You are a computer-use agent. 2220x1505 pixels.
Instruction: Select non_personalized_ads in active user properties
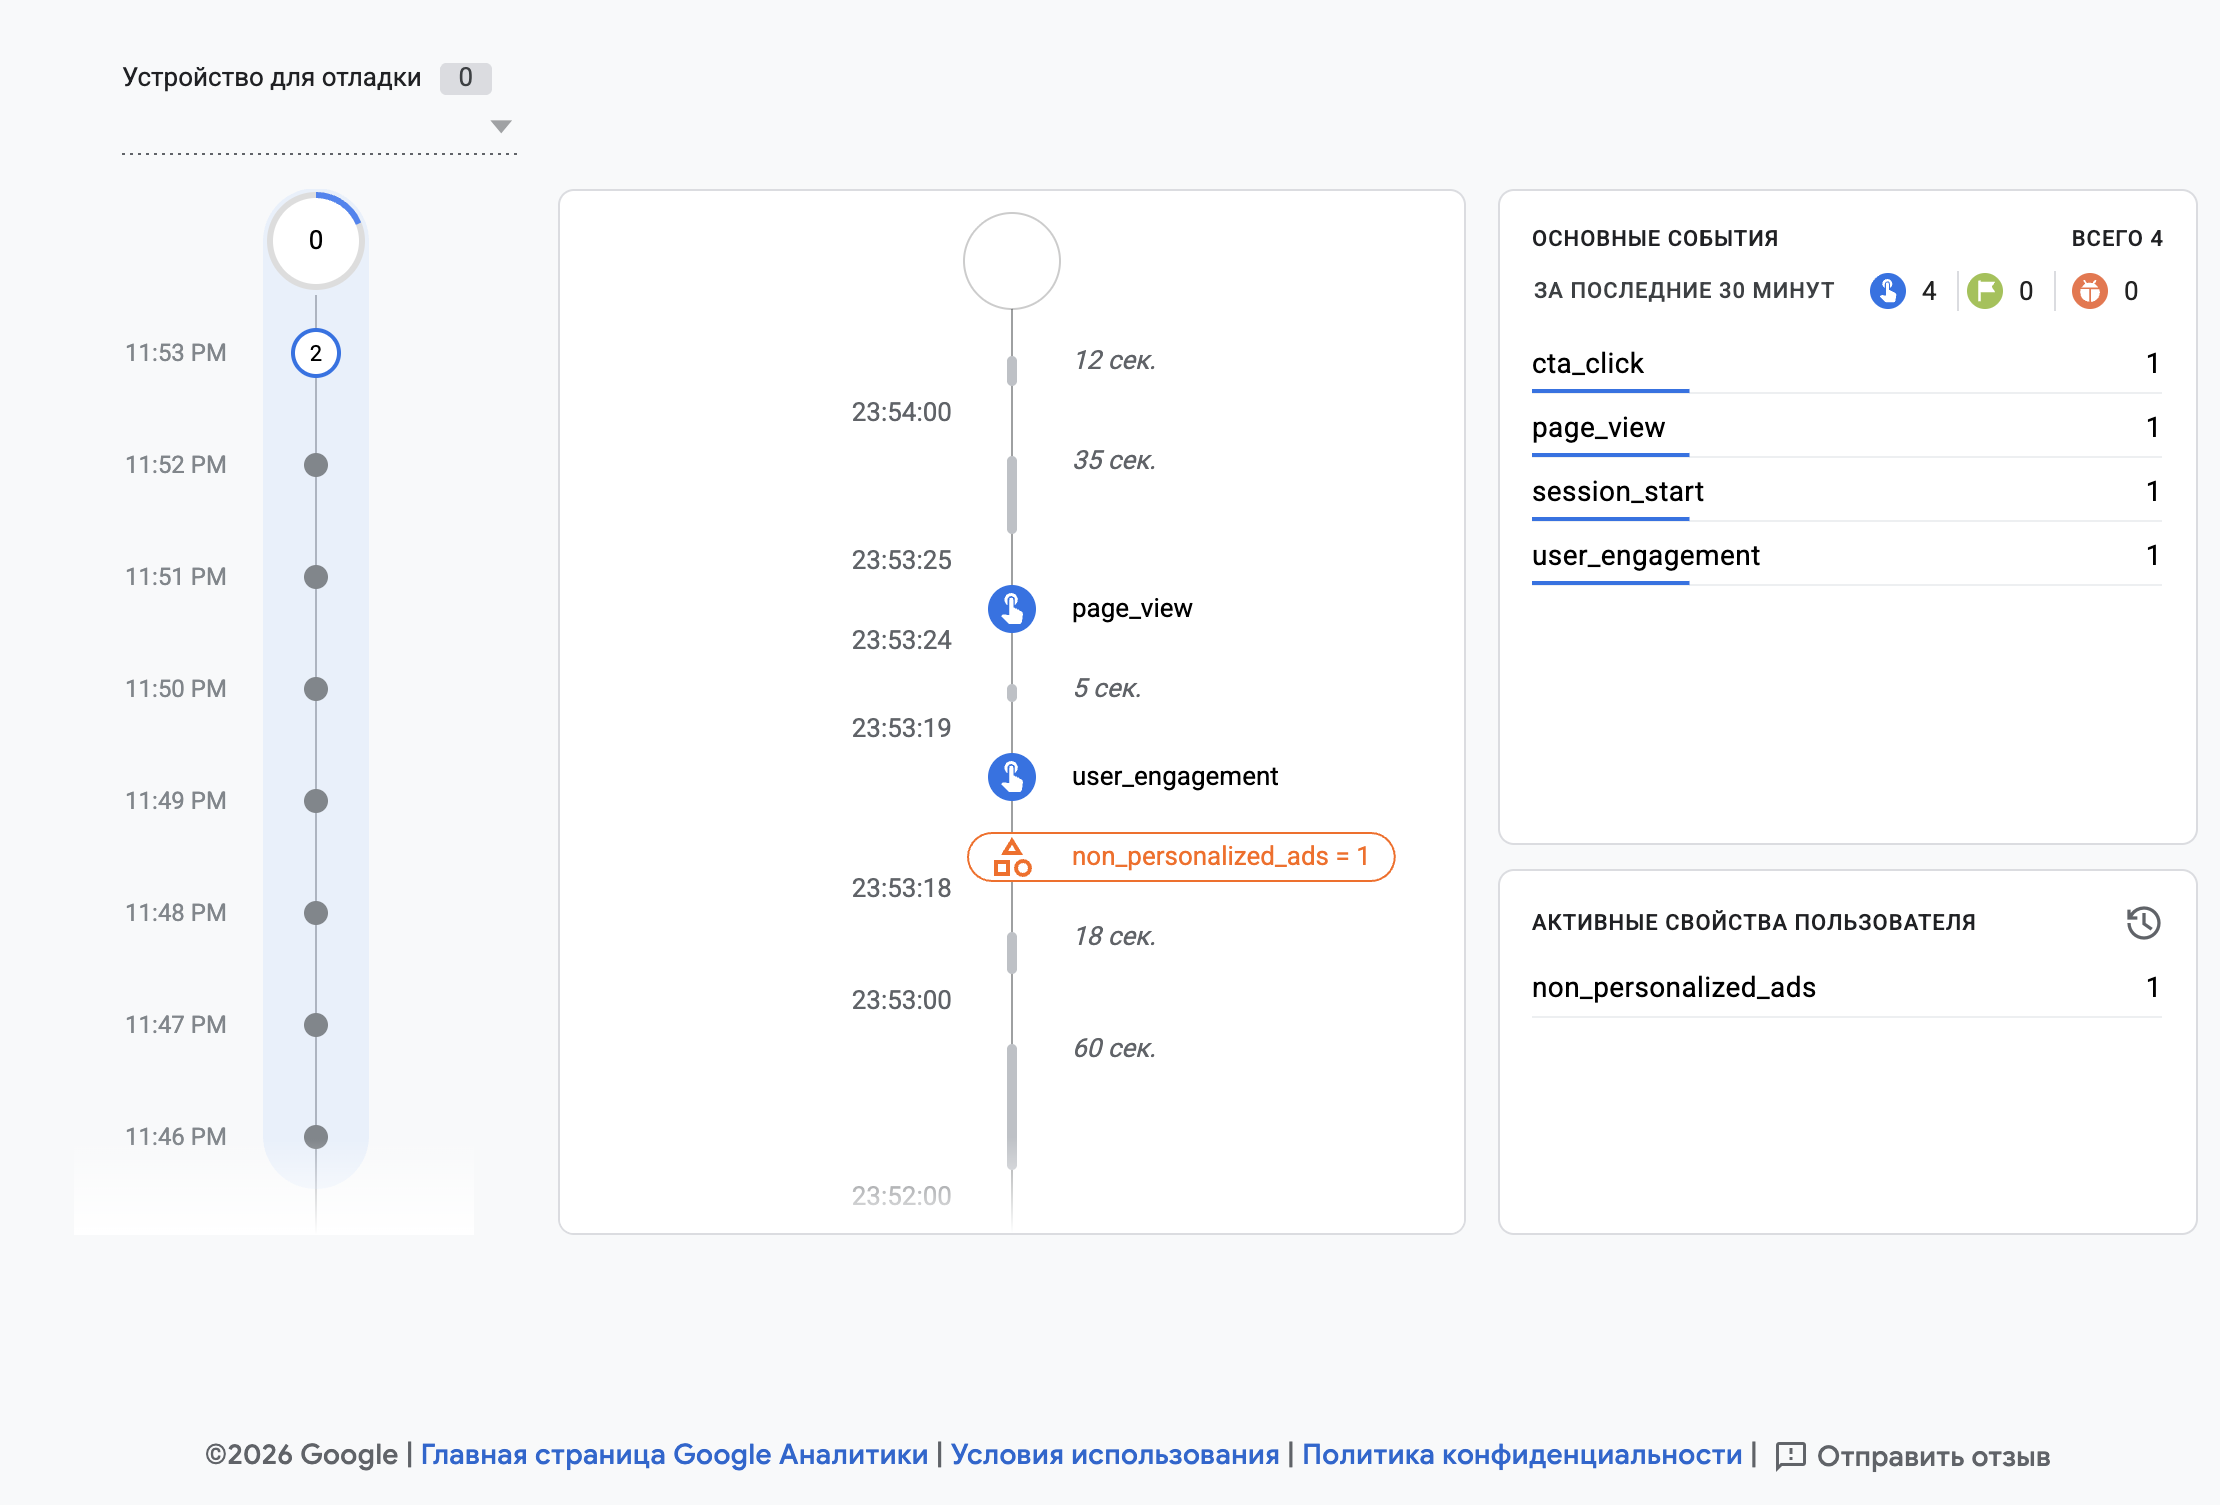click(x=1846, y=987)
